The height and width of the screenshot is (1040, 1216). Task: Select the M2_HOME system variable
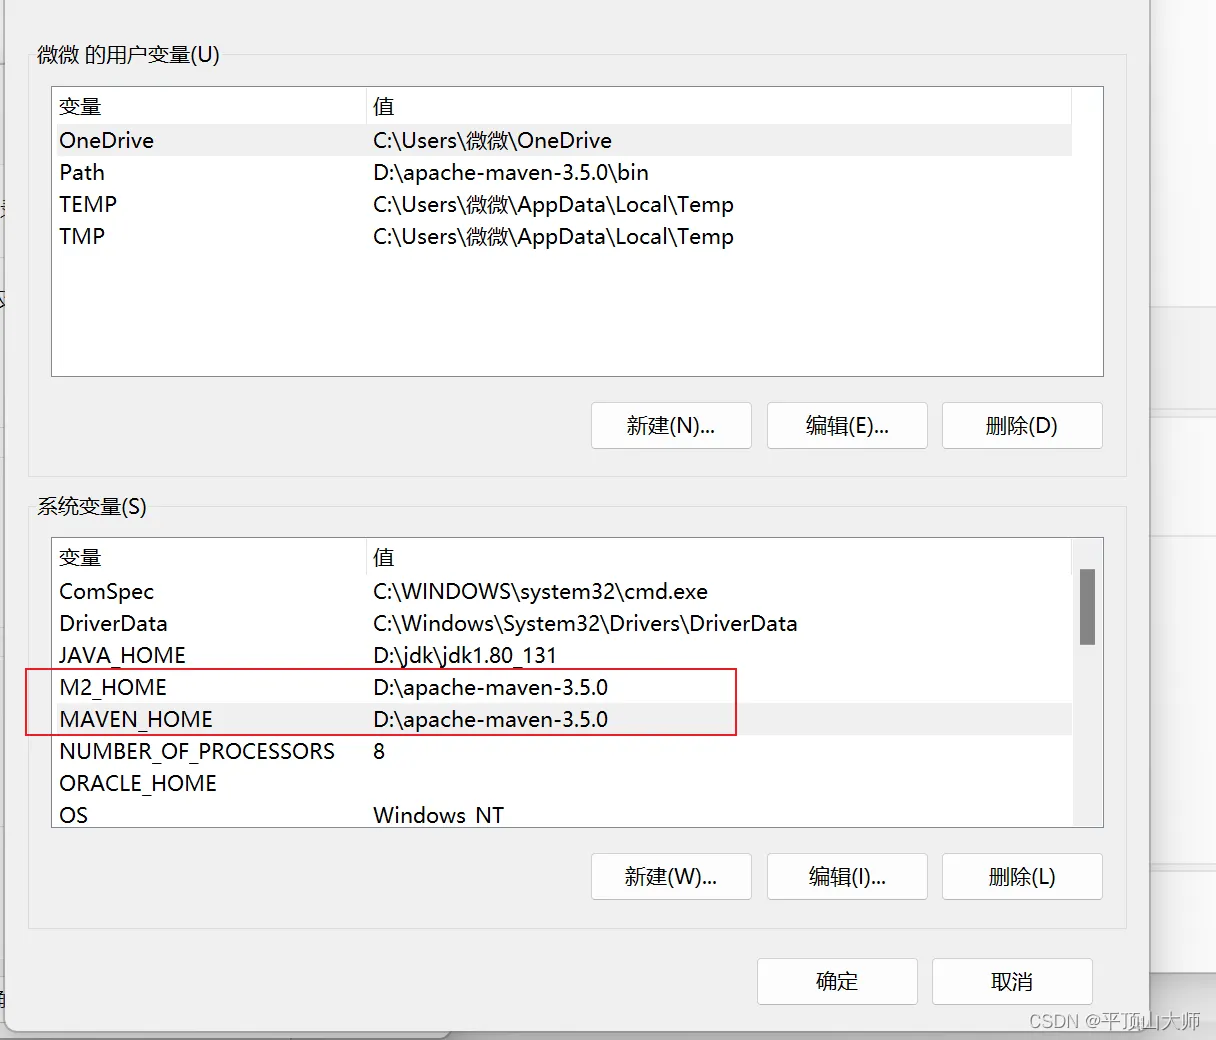[562, 687]
